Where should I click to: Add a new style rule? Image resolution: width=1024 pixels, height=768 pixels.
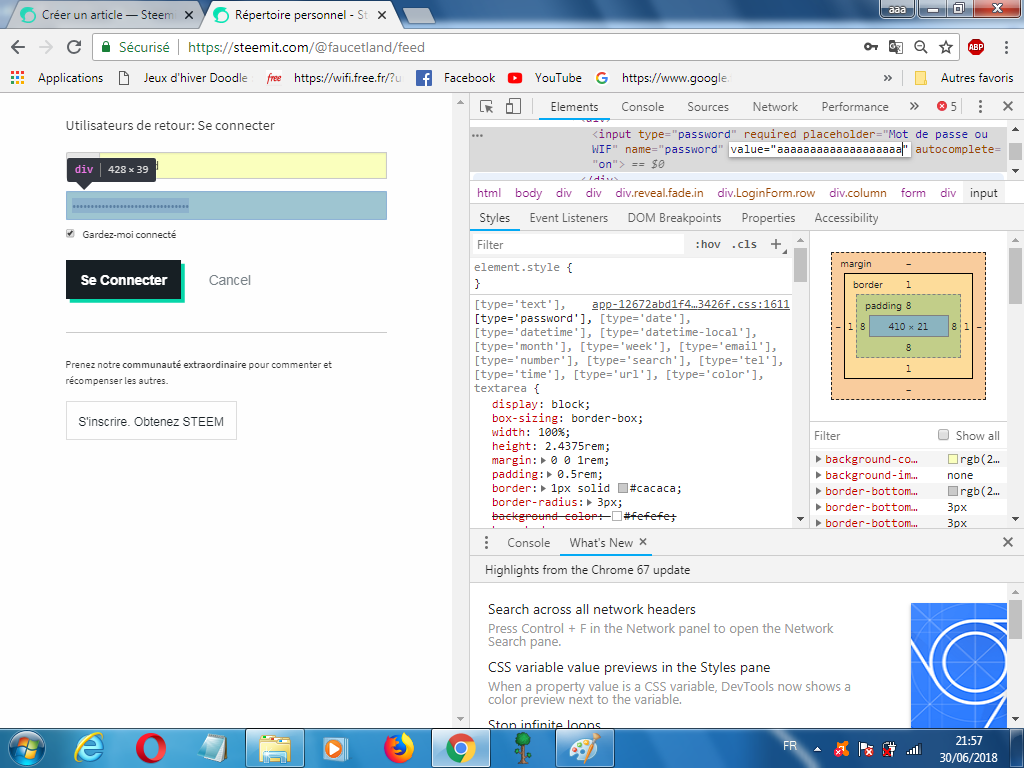tap(776, 244)
